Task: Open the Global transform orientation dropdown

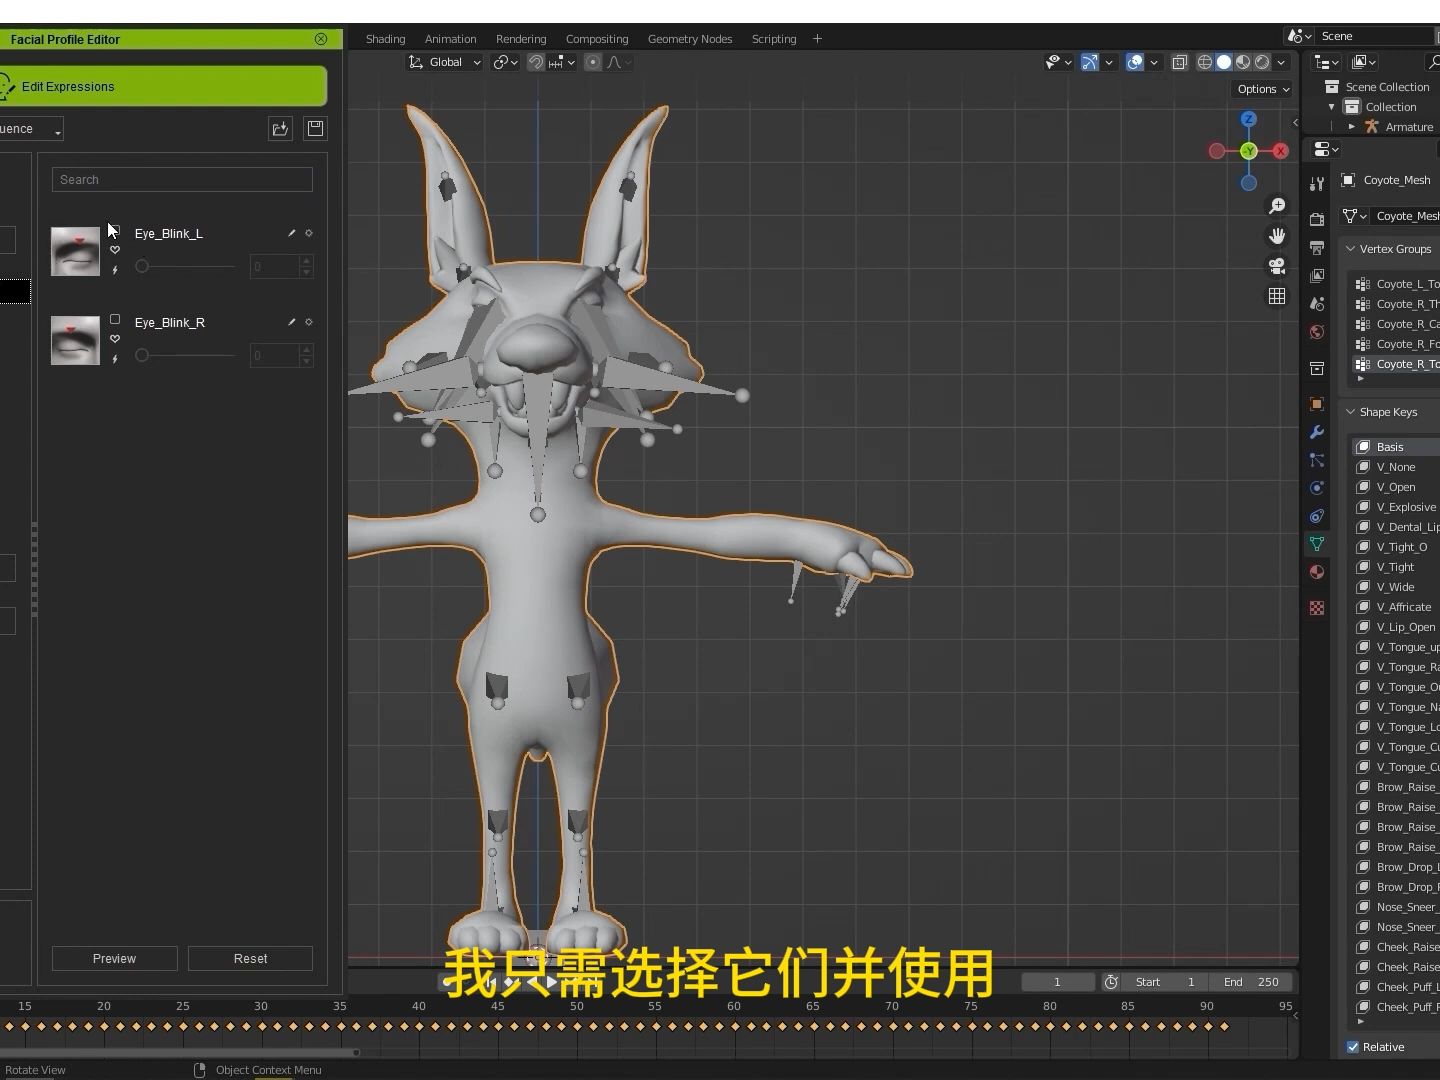Action: click(x=445, y=62)
